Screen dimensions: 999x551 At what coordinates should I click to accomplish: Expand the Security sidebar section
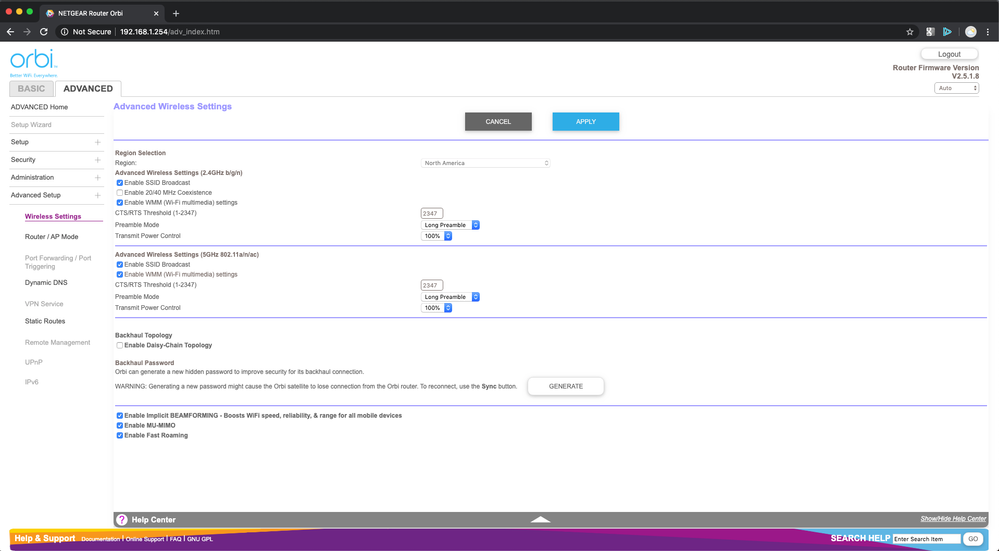pyautogui.click(x=97, y=160)
